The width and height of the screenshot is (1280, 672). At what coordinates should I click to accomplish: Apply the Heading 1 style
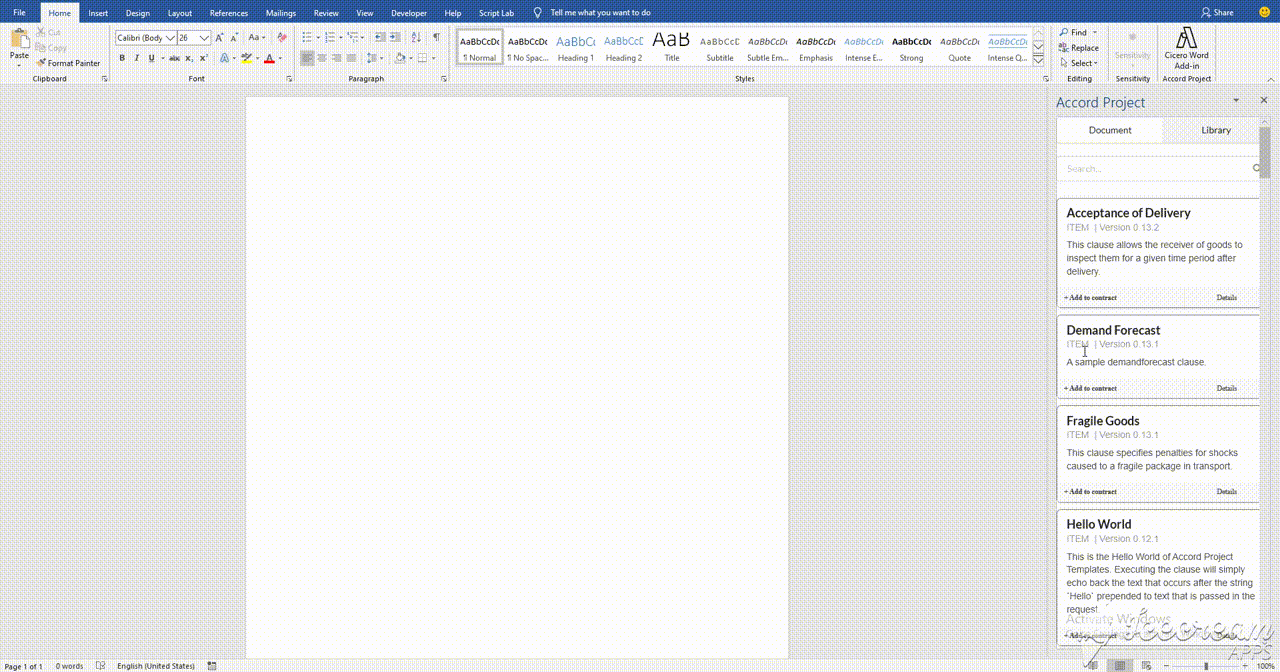tap(575, 46)
